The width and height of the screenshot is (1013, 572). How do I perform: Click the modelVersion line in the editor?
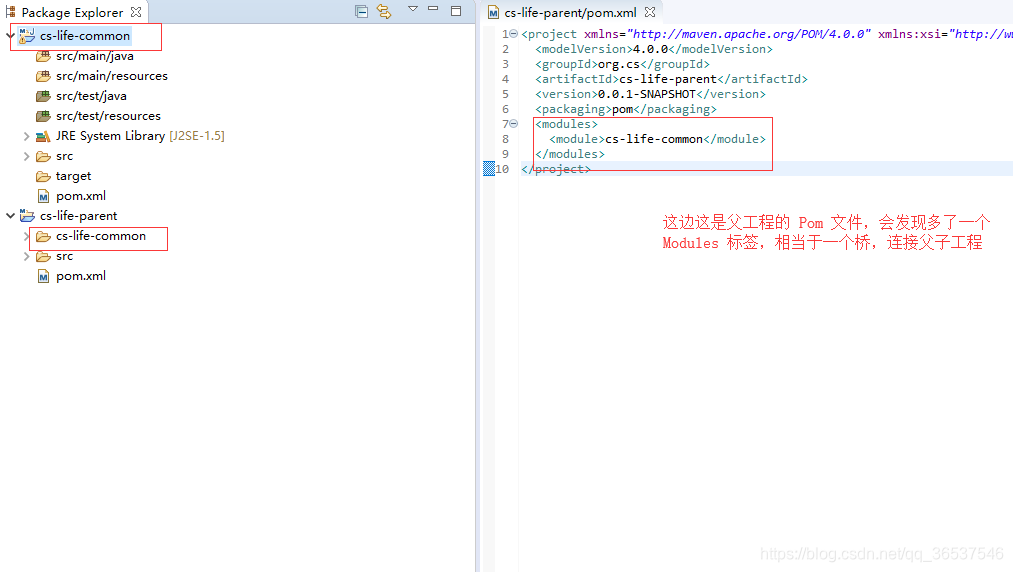coord(654,49)
